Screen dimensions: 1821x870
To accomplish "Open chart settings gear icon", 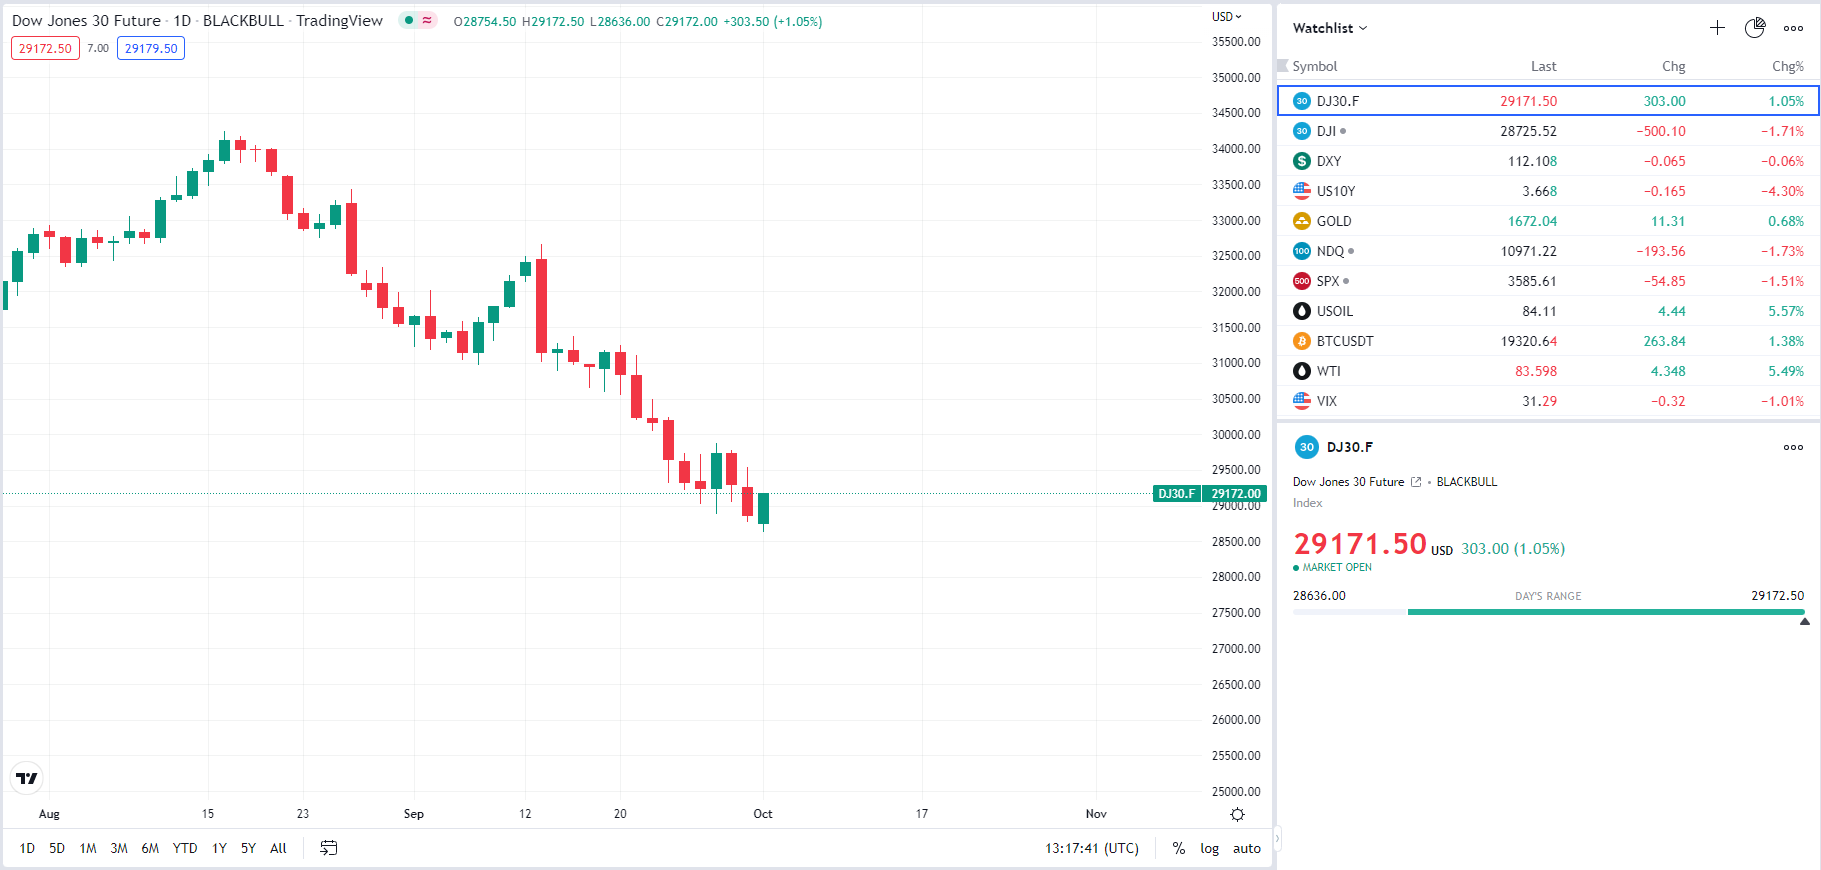I will tap(1237, 814).
